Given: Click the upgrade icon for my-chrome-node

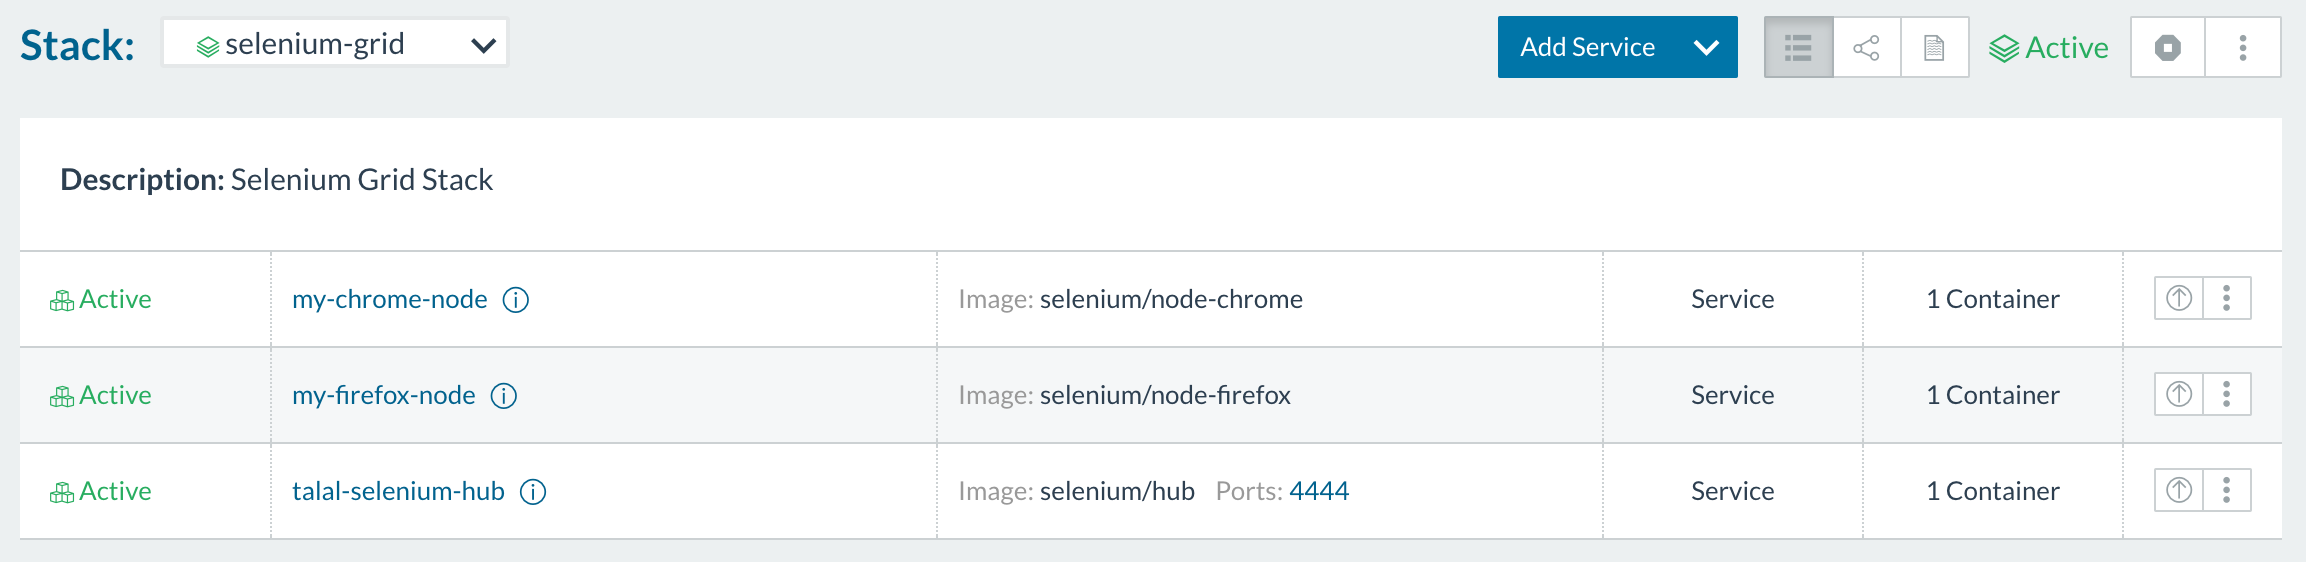Looking at the screenshot, I should [2179, 298].
